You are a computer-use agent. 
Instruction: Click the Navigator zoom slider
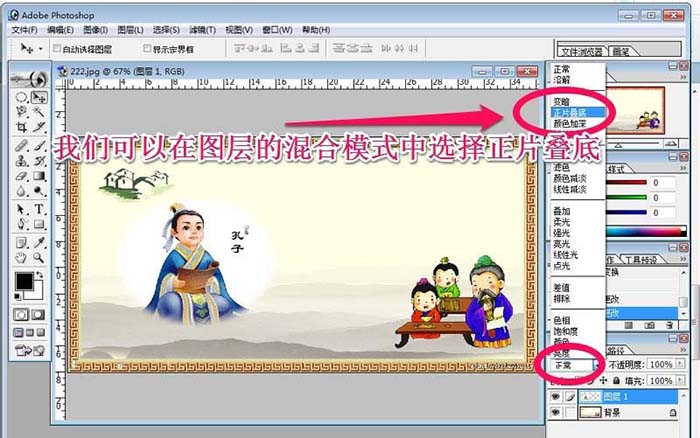(x=619, y=145)
